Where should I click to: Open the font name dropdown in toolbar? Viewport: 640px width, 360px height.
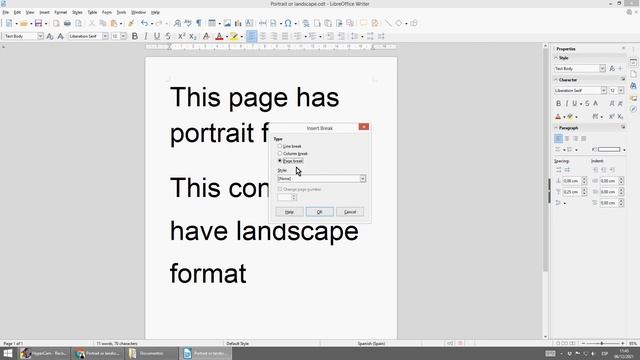coord(105,36)
